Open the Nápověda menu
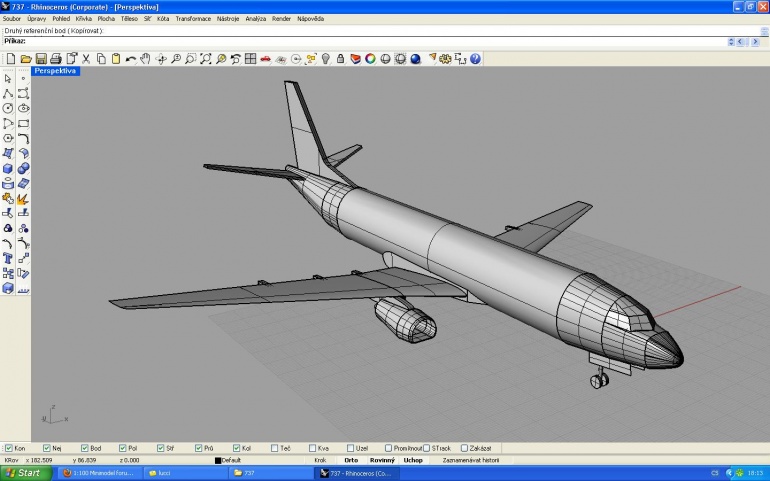Screen dimensions: 770x481 point(310,19)
